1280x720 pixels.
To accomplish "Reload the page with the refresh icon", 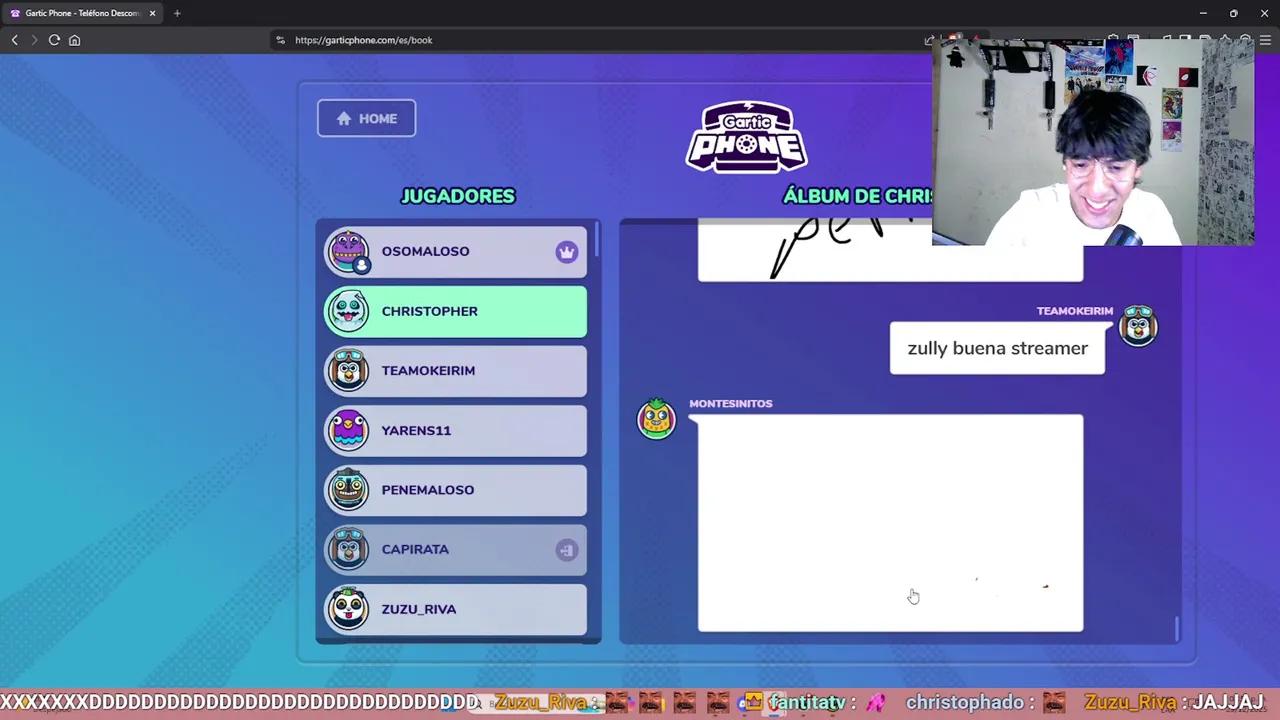I will 54,40.
